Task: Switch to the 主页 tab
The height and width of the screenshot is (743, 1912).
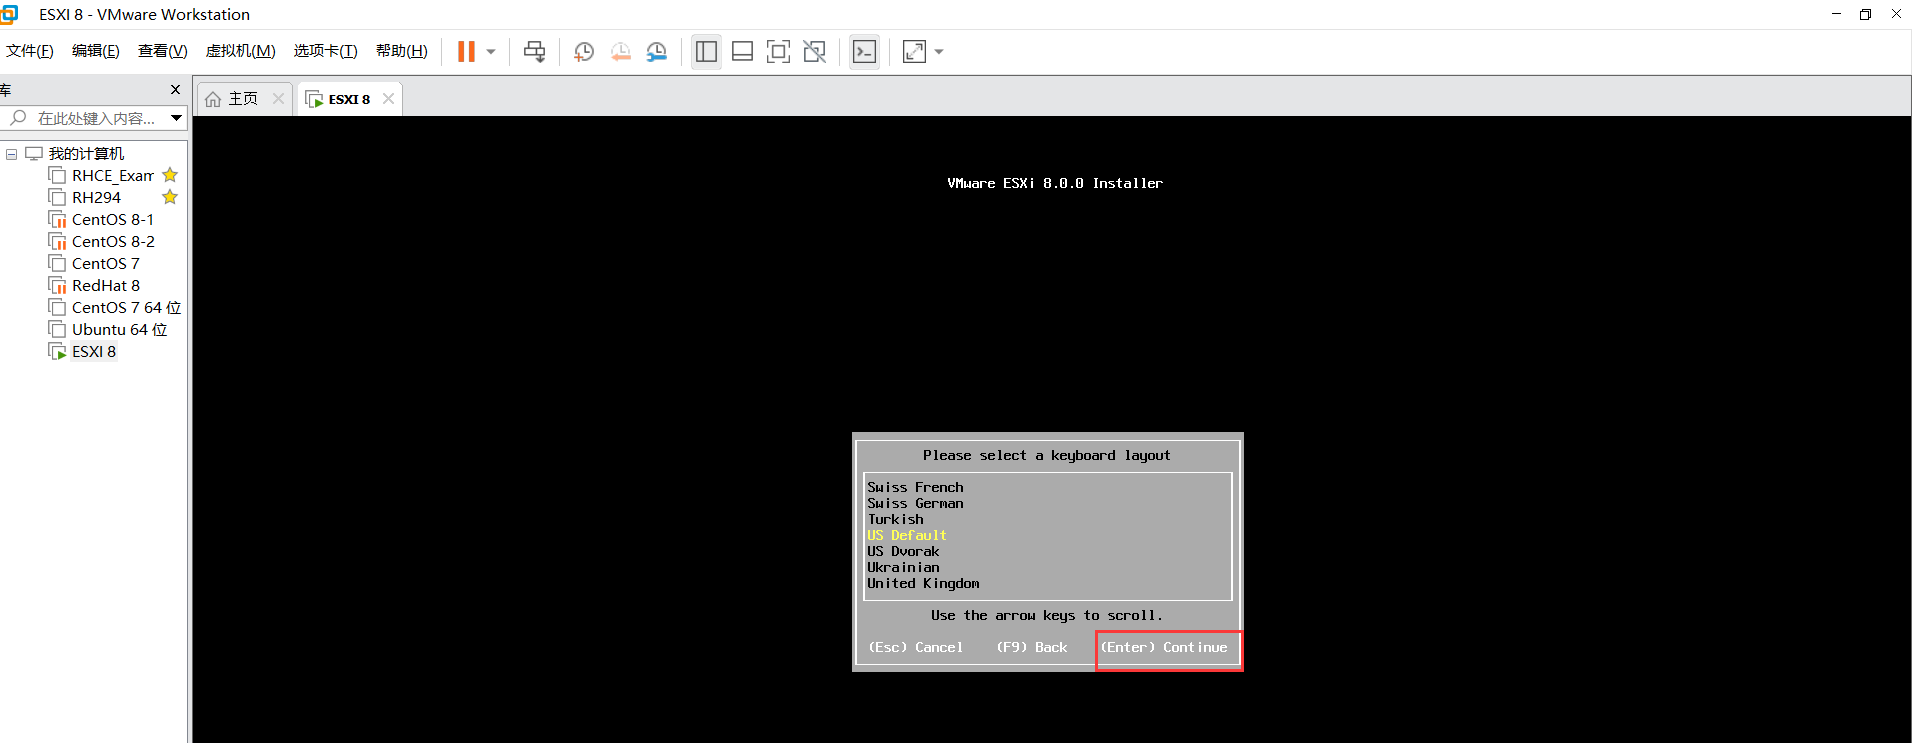Action: click(243, 99)
